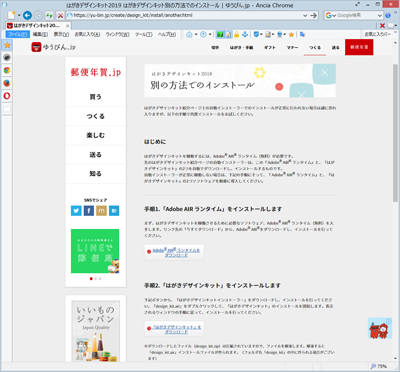Viewport: 400px width, 372px height.
Task: Open the マナー navigation link
Action: point(292,48)
